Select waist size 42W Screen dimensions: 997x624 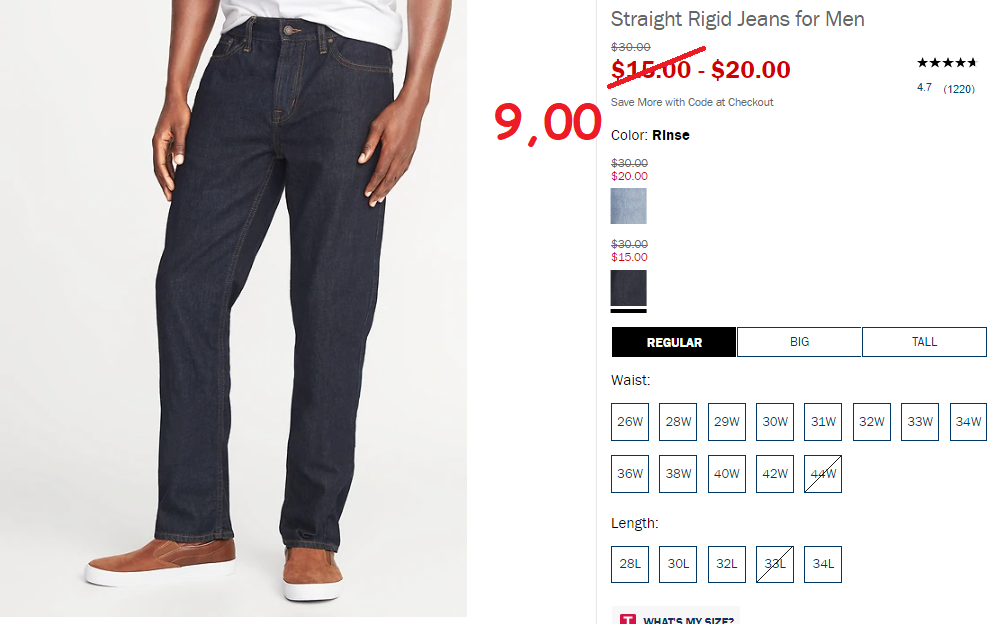(774, 474)
